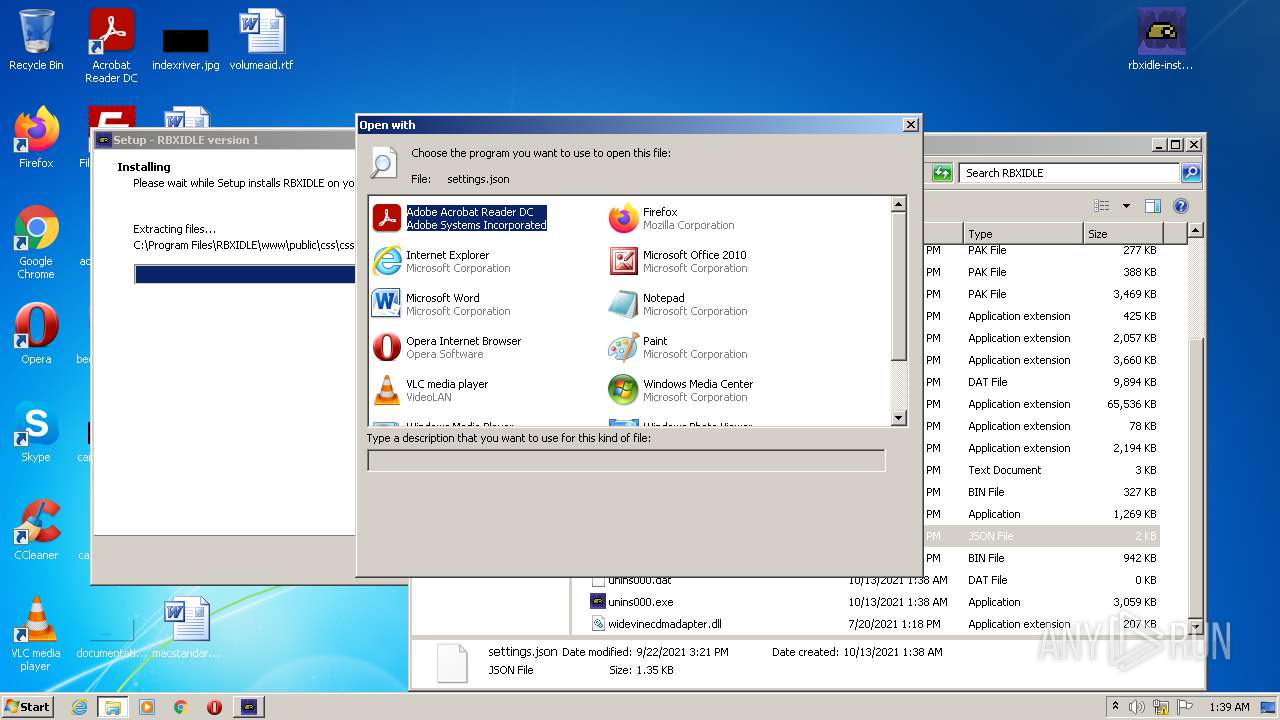Select Acrobat Reader DC desktop shortcut
1280x720 pixels.
point(111,46)
